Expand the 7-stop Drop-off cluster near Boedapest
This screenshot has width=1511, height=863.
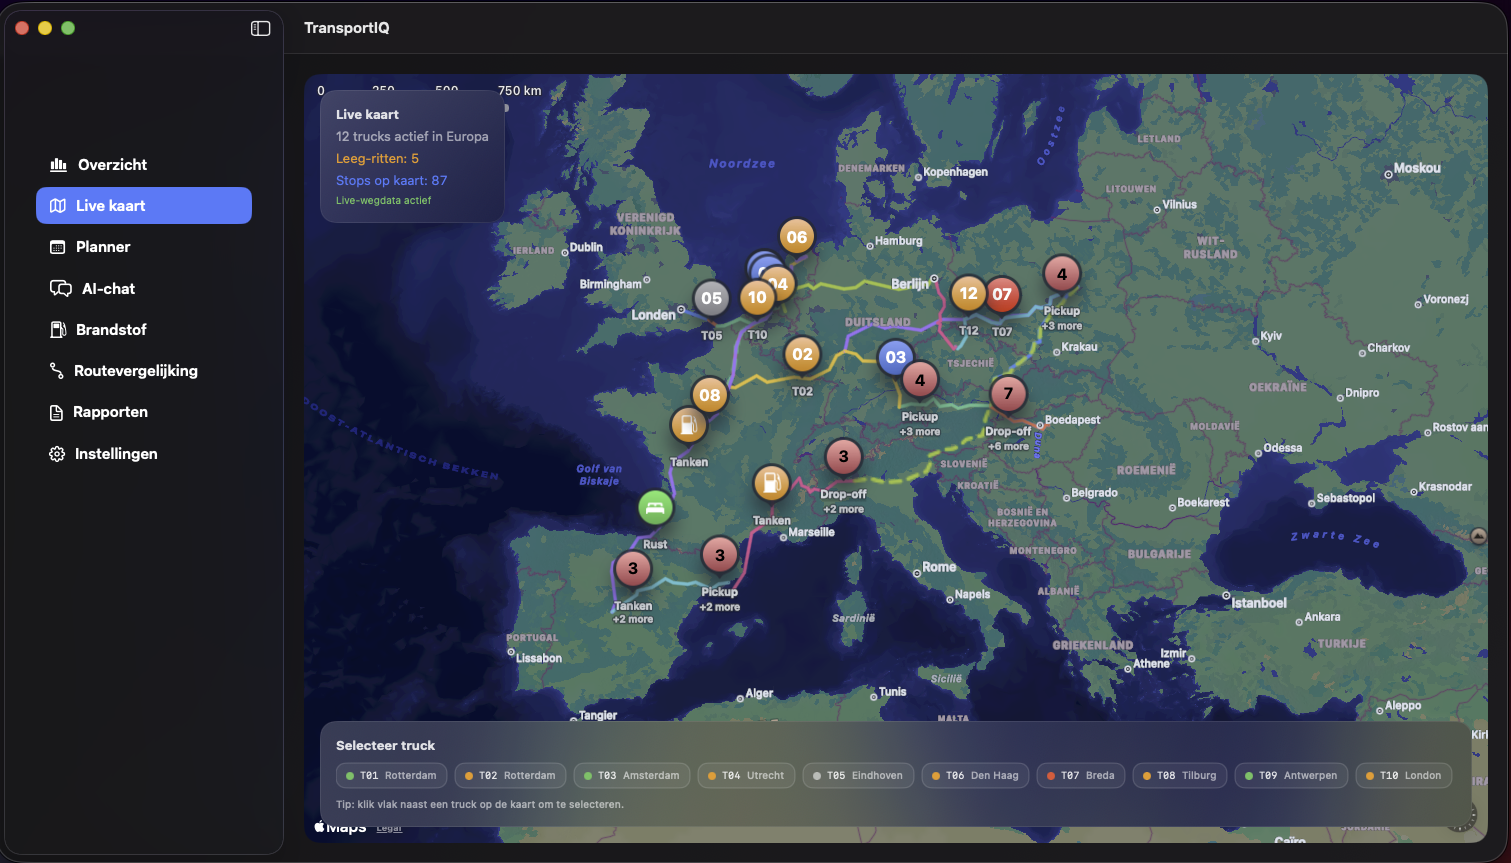pos(1008,393)
